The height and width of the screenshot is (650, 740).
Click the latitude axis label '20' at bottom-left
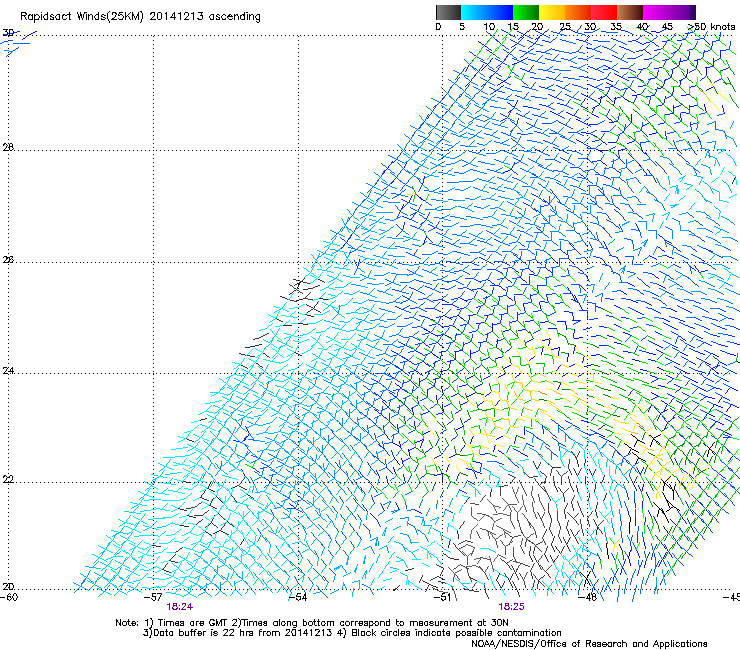pos(8,587)
